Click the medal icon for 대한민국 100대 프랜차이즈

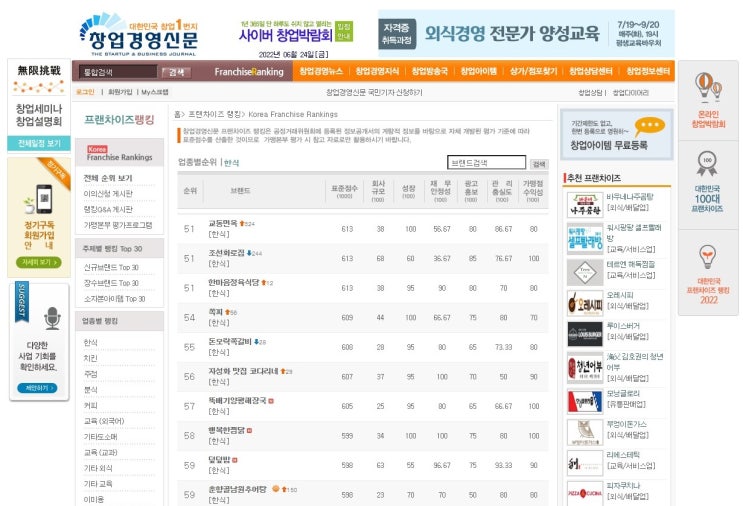pos(707,164)
